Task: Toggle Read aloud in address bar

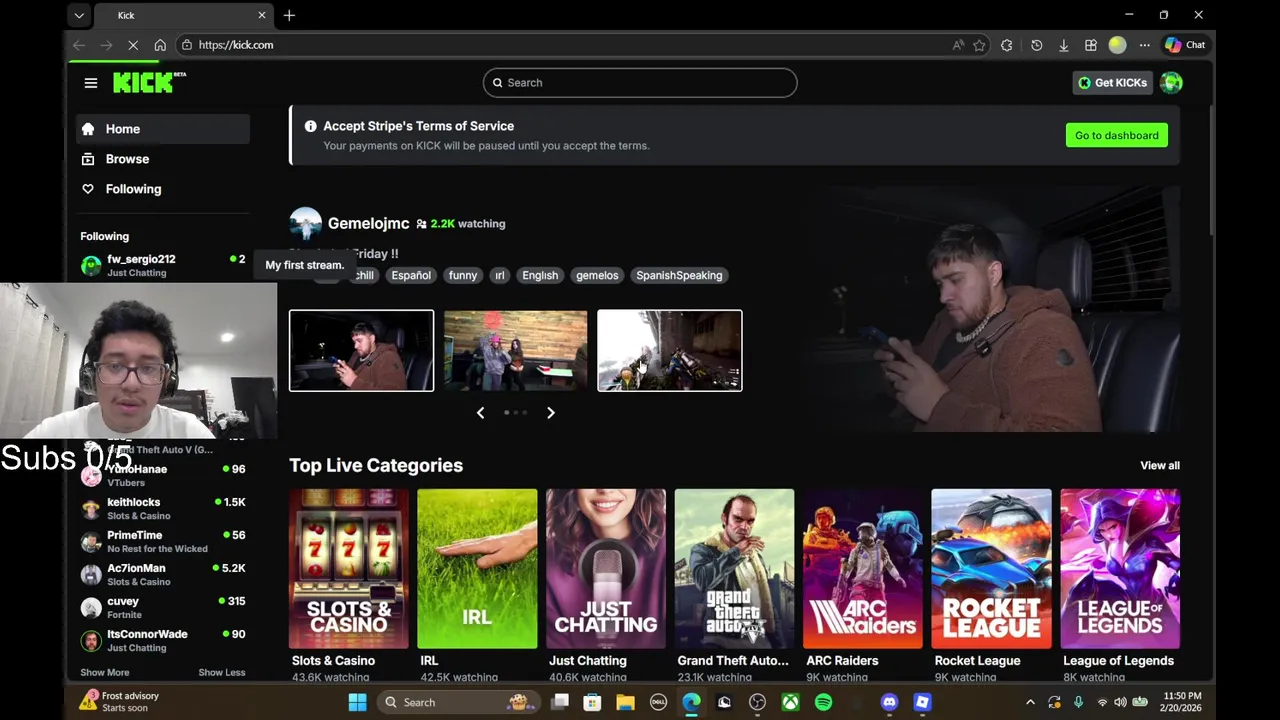Action: click(x=958, y=45)
